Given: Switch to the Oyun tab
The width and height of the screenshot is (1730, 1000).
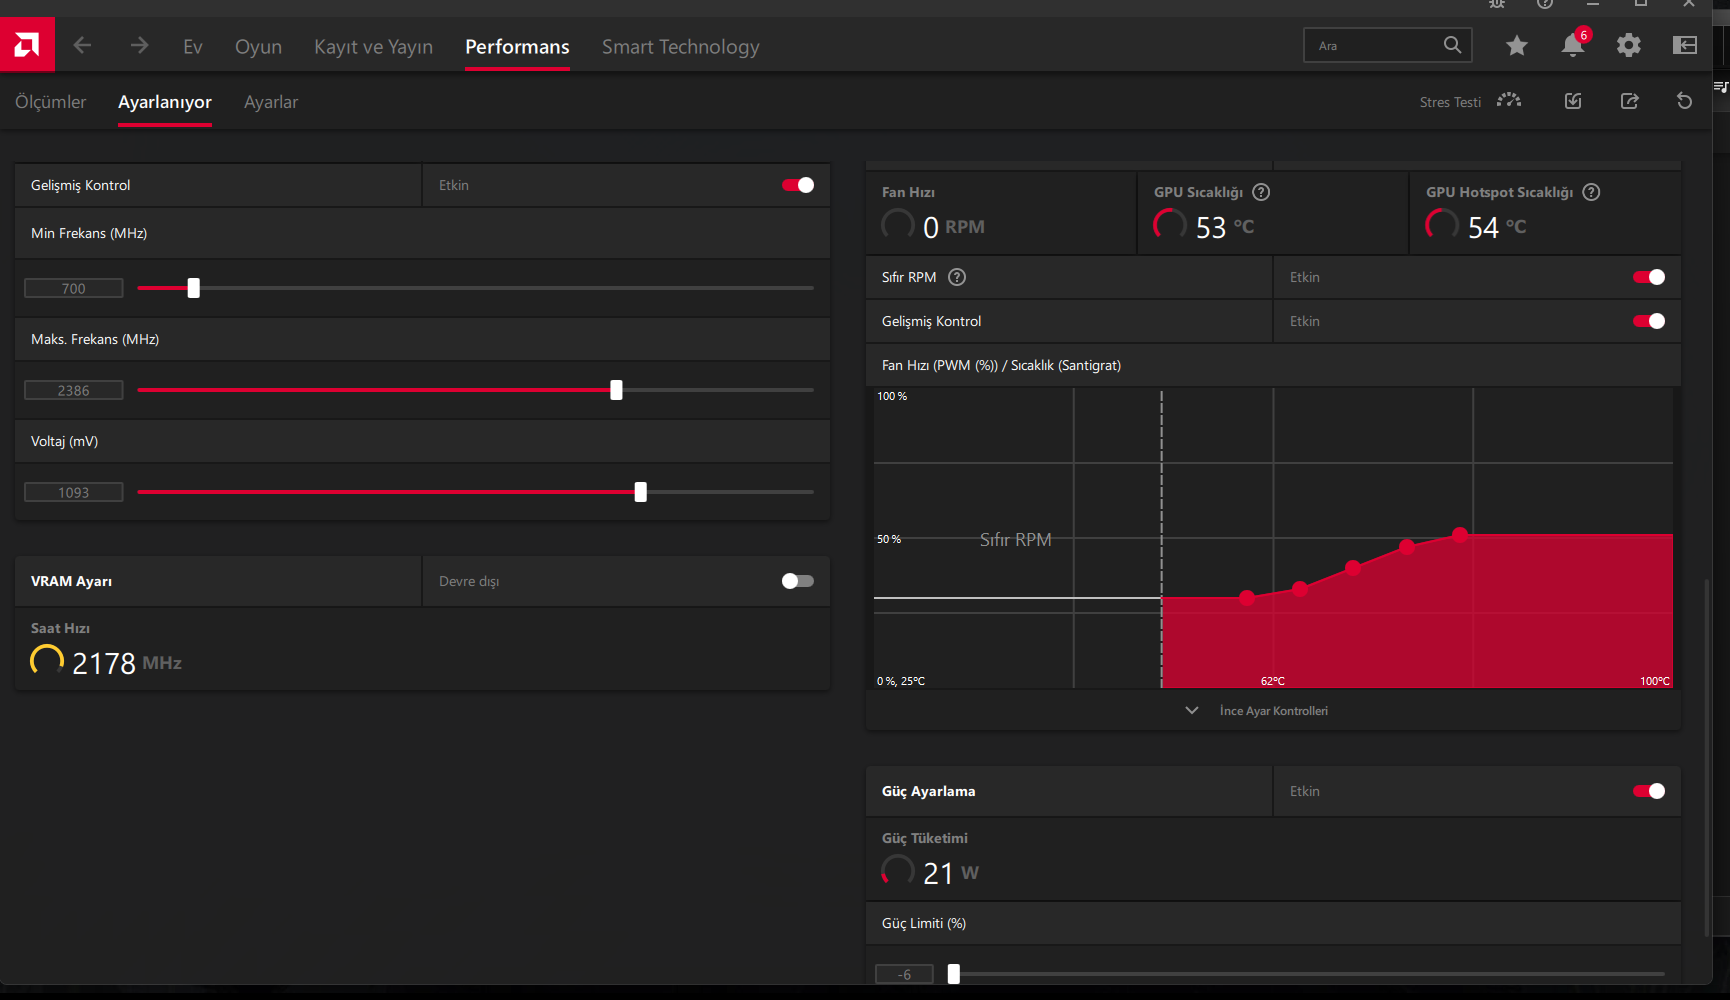Looking at the screenshot, I should pos(258,47).
